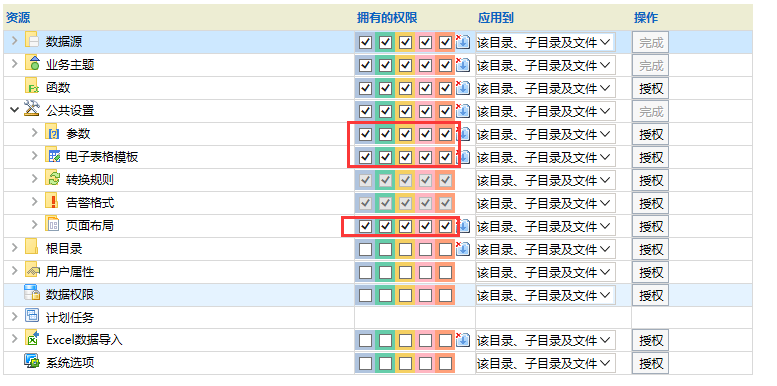The height and width of the screenshot is (386, 777).
Task: Click the clear-permission icon in 业务主题 row
Action: (462, 65)
